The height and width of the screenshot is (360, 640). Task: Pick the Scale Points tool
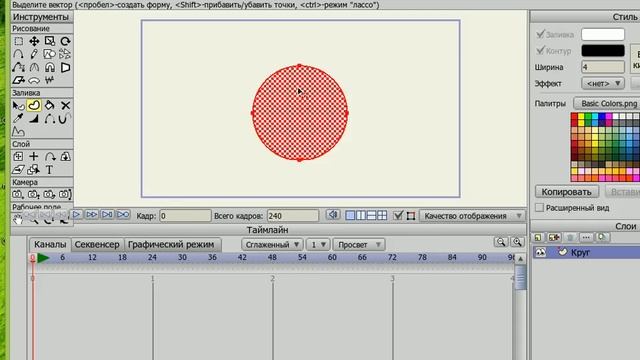50,41
